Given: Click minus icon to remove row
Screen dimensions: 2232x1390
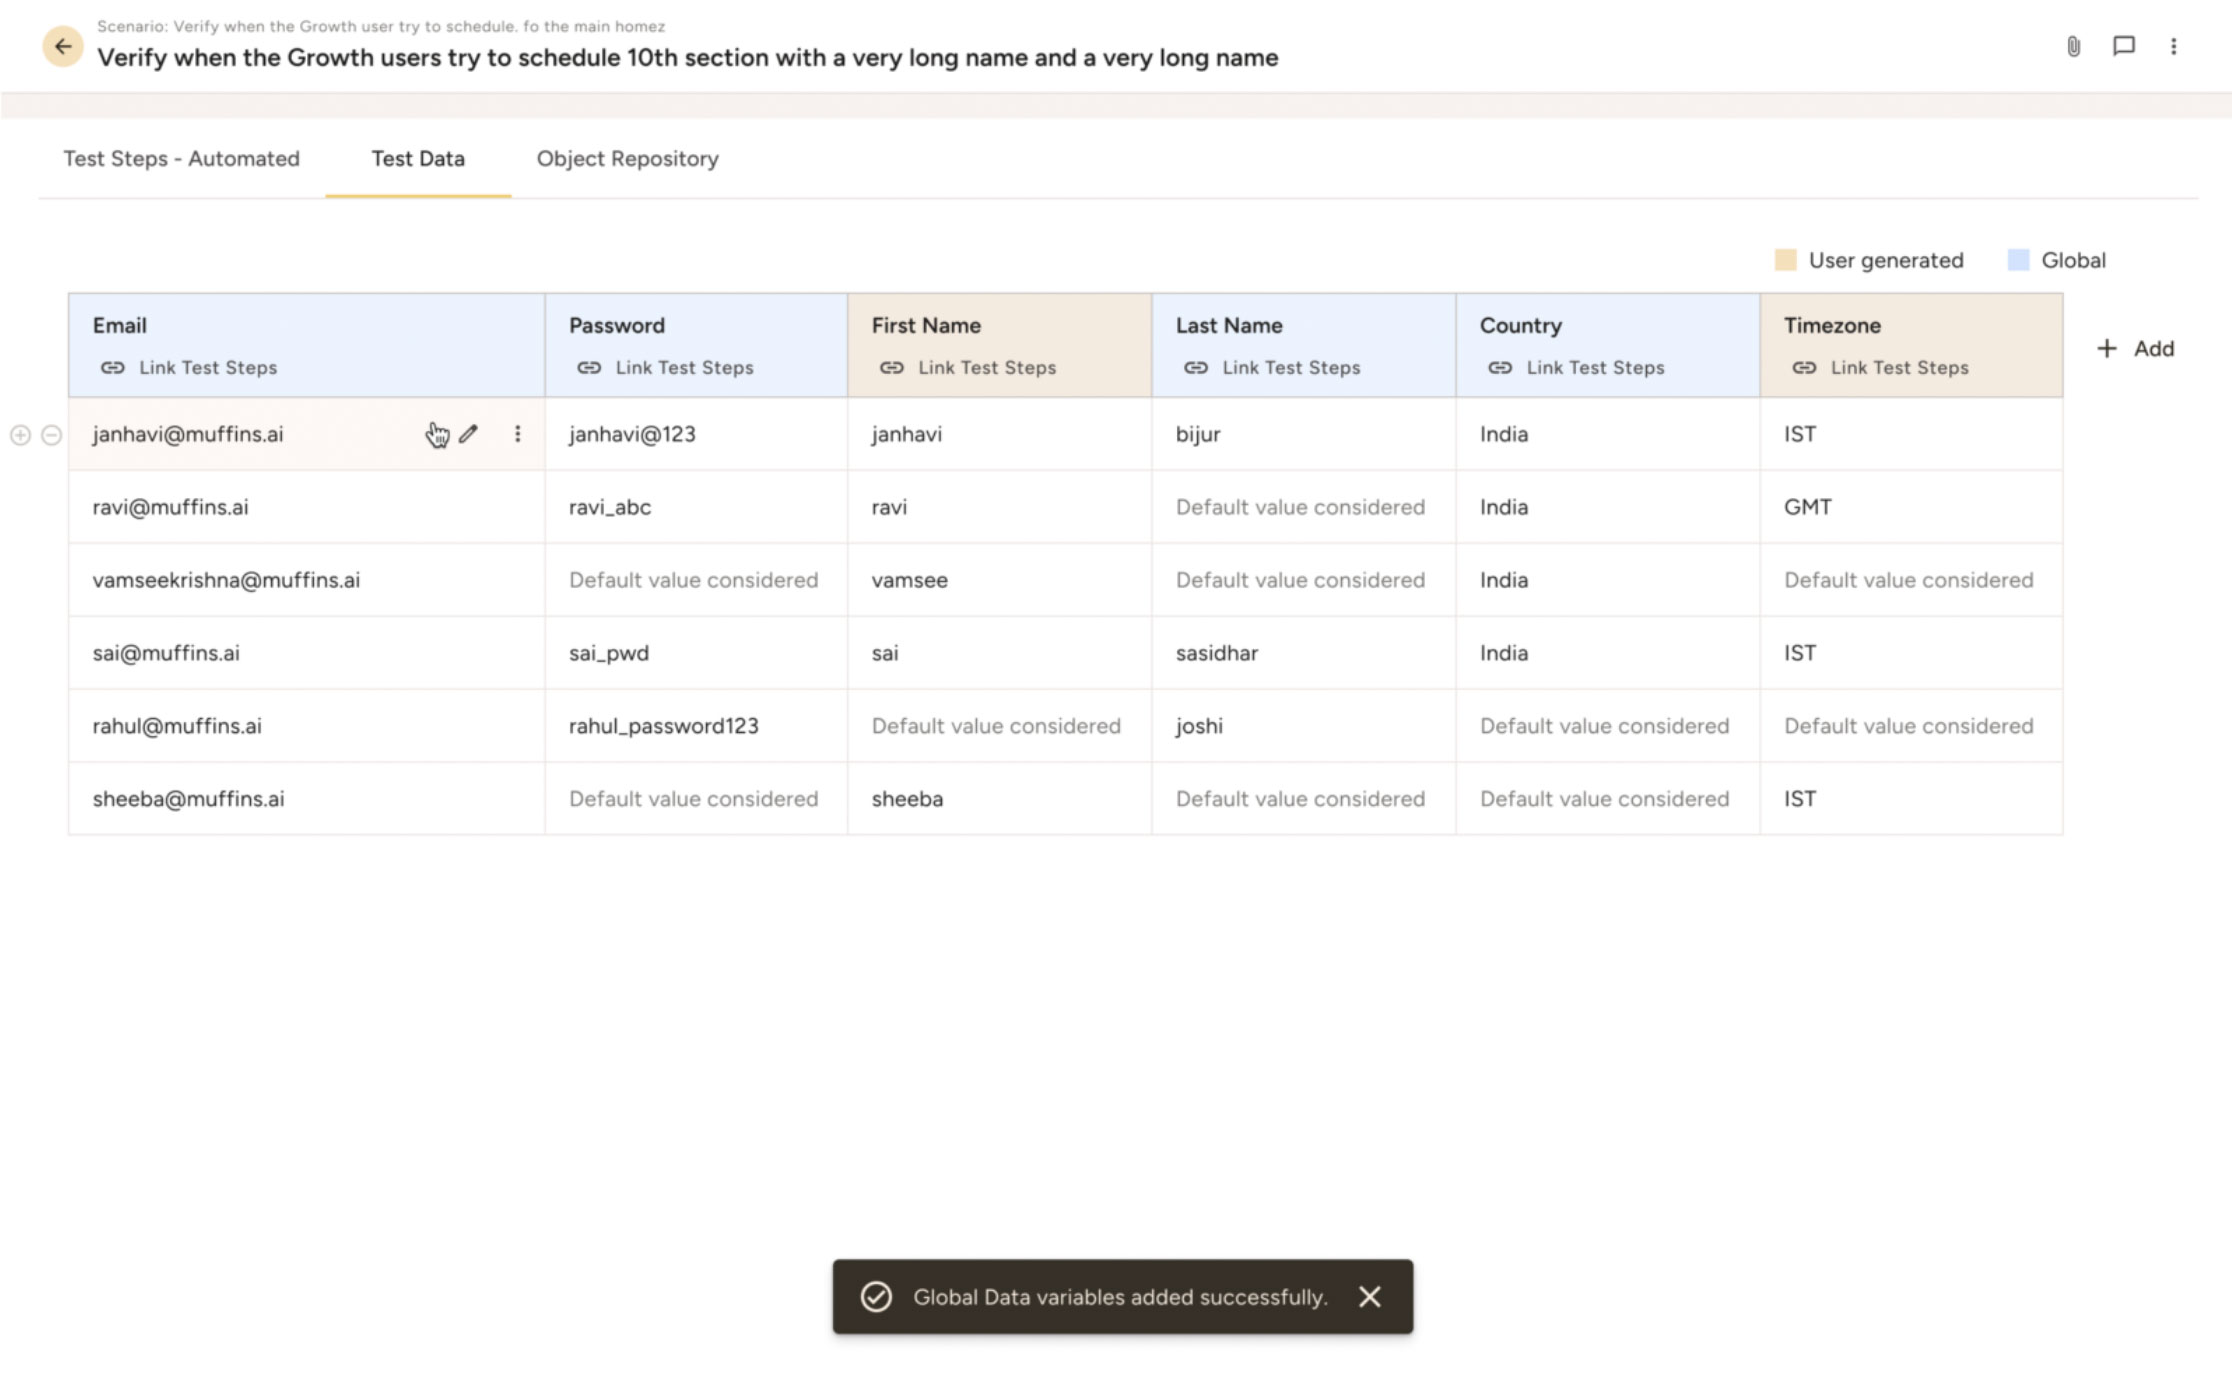Looking at the screenshot, I should tap(51, 435).
